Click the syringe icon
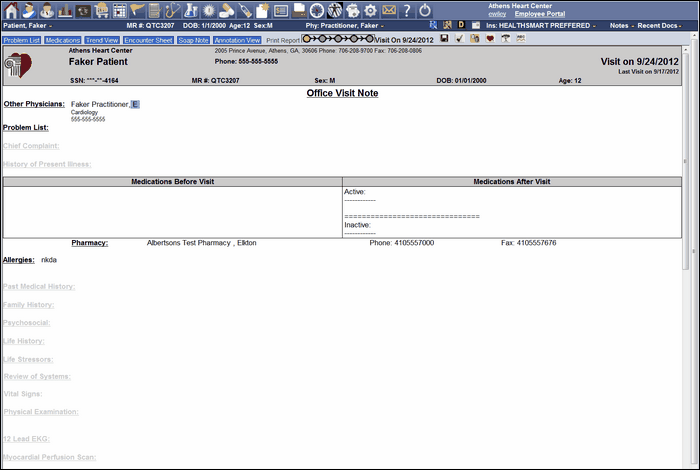This screenshot has width=700, height=470. pos(245,10)
